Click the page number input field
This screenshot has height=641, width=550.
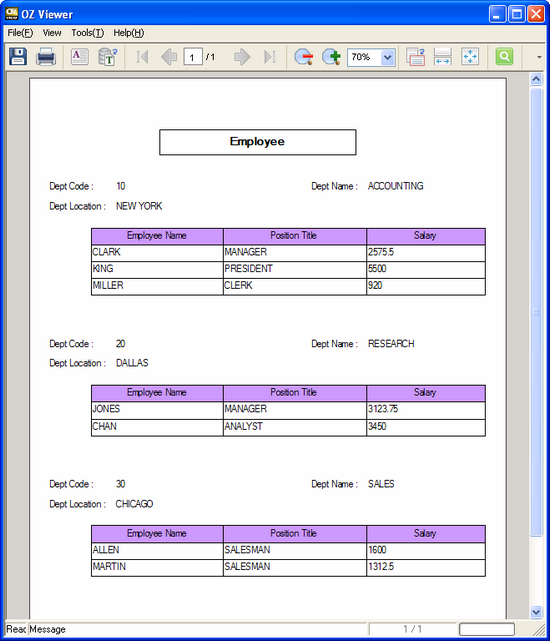point(193,57)
